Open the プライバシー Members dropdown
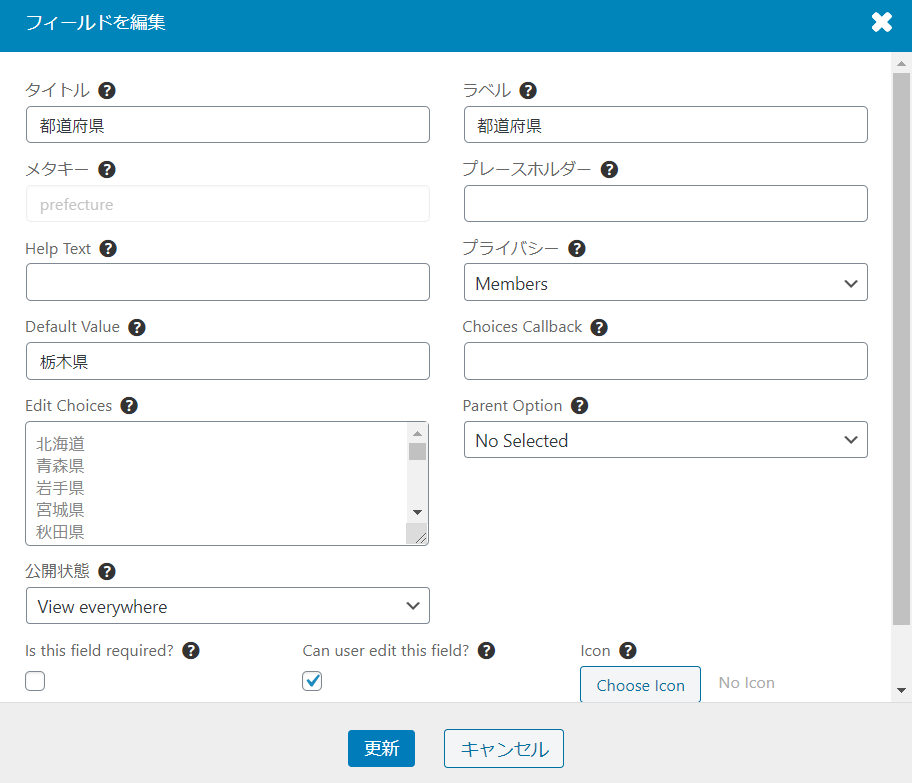912x783 pixels. [665, 283]
